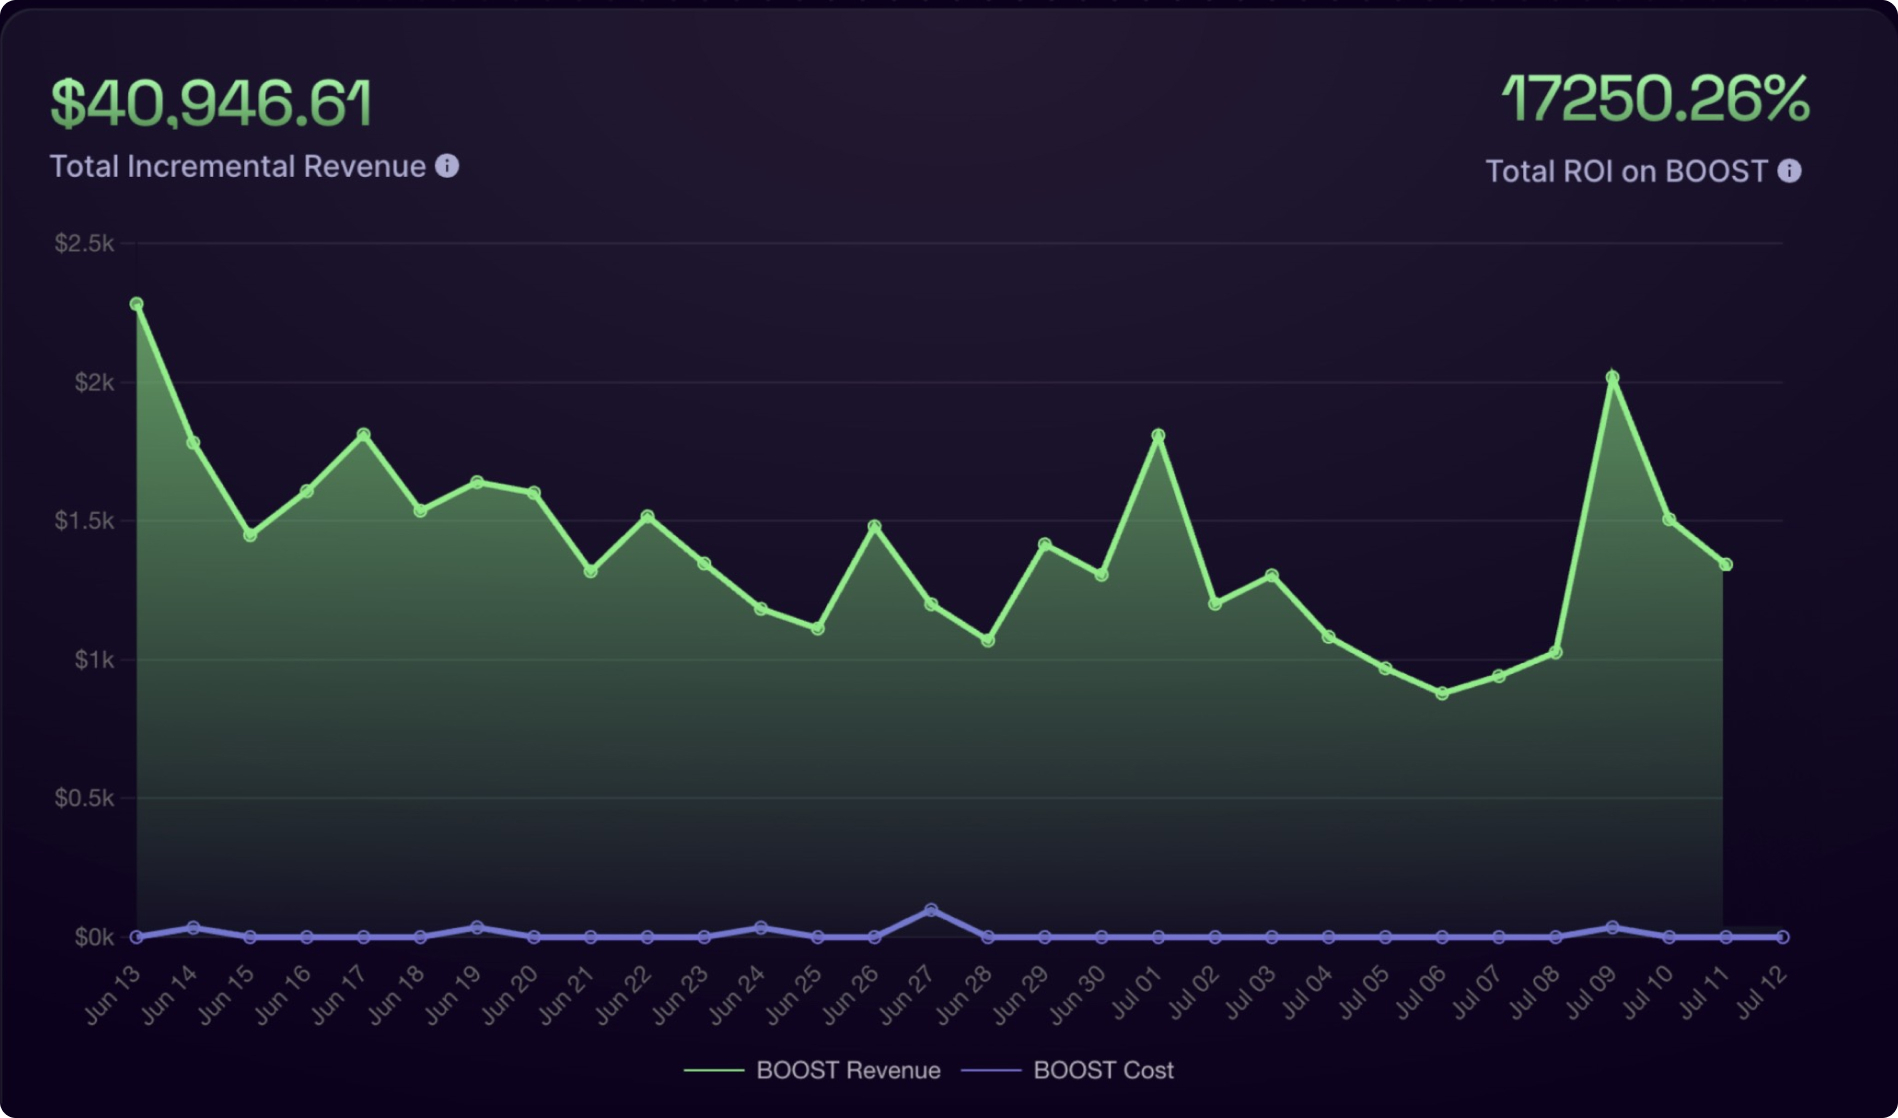Viewport: 1898px width, 1118px height.
Task: Click the Jul 12 BOOST Cost data point
Action: point(1782,937)
